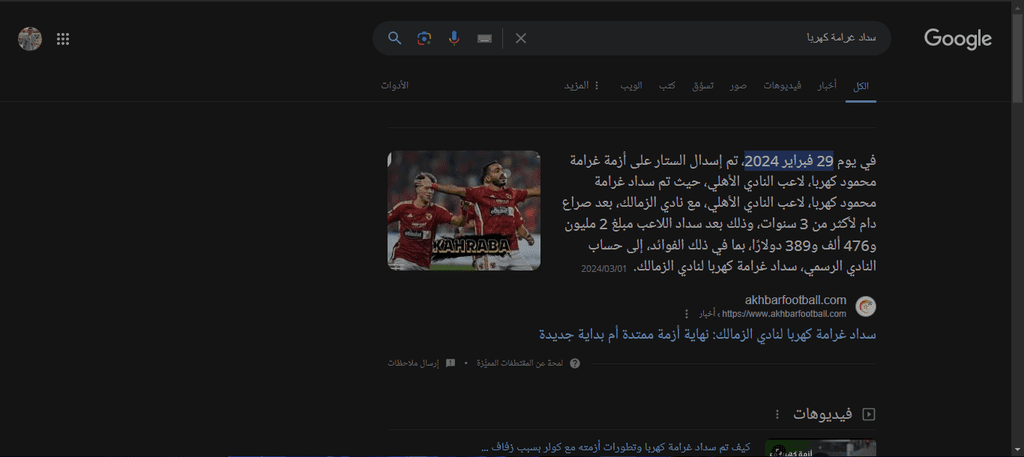Viewport: 1024px width, 457px height.
Task: Click إرسال ملاحظات feedback link
Action: click(421, 364)
